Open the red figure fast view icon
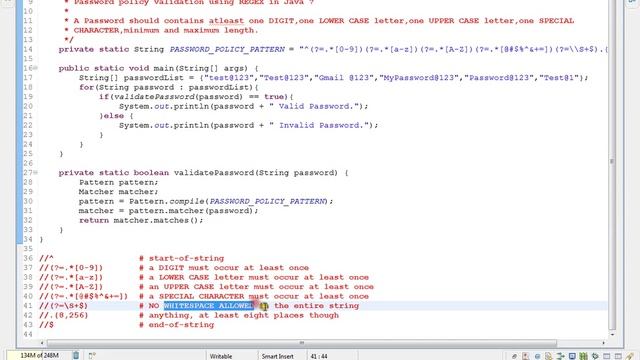 tap(525, 356)
